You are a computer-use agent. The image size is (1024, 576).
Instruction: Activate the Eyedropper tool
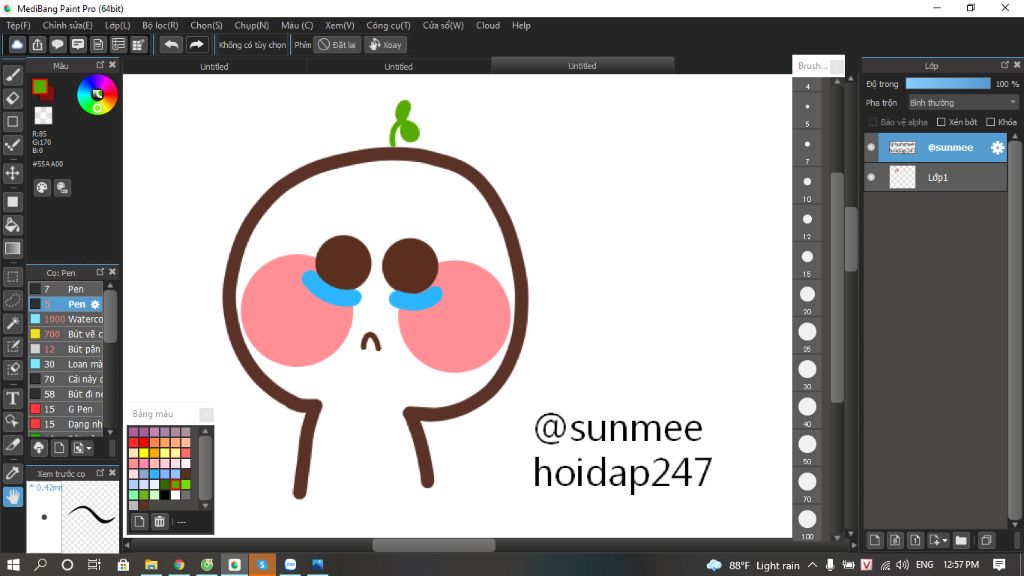point(12,473)
